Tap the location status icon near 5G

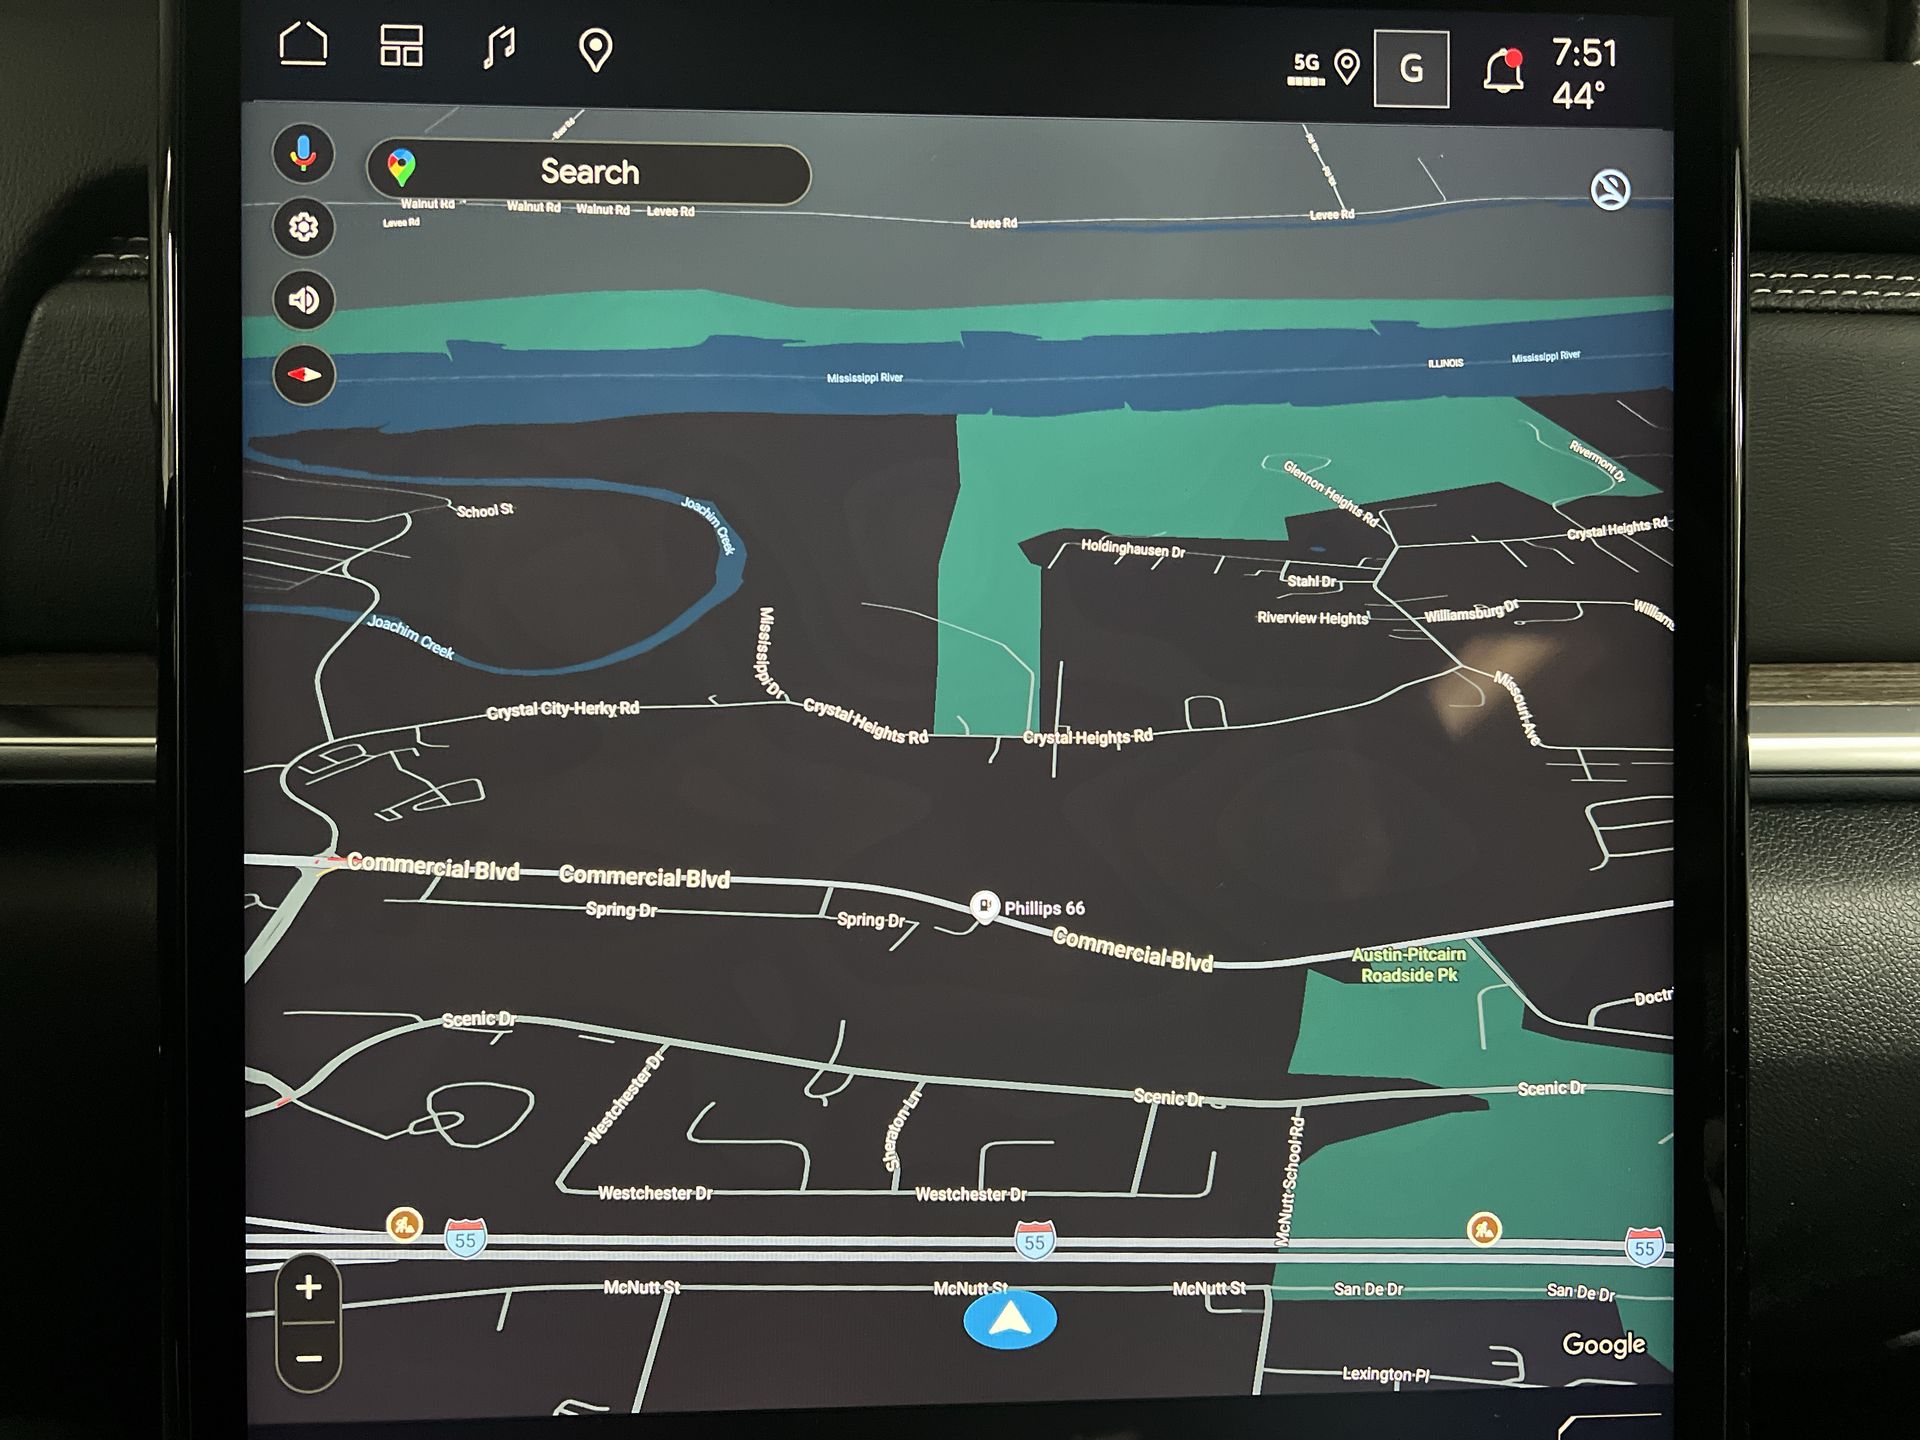pos(1347,67)
